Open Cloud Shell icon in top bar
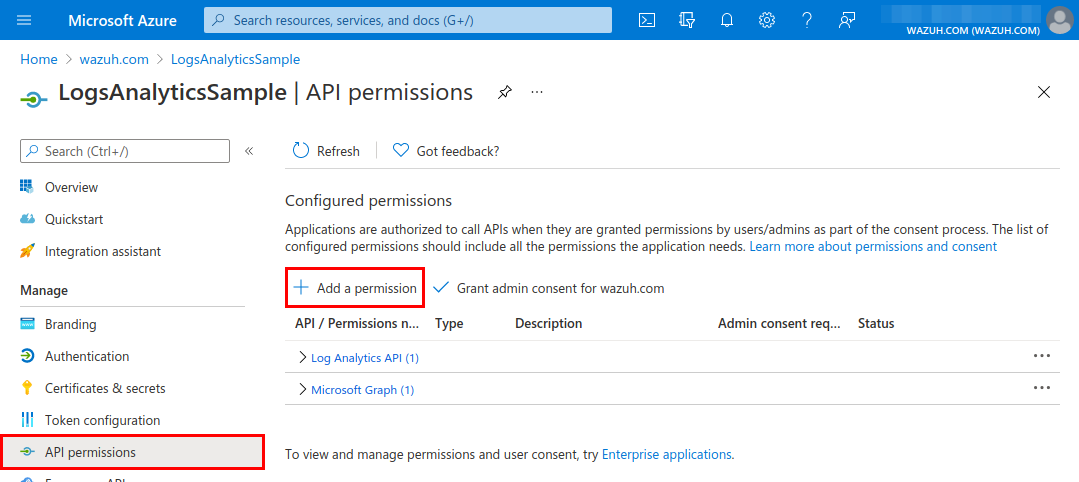The image size is (1079, 482). pos(646,20)
